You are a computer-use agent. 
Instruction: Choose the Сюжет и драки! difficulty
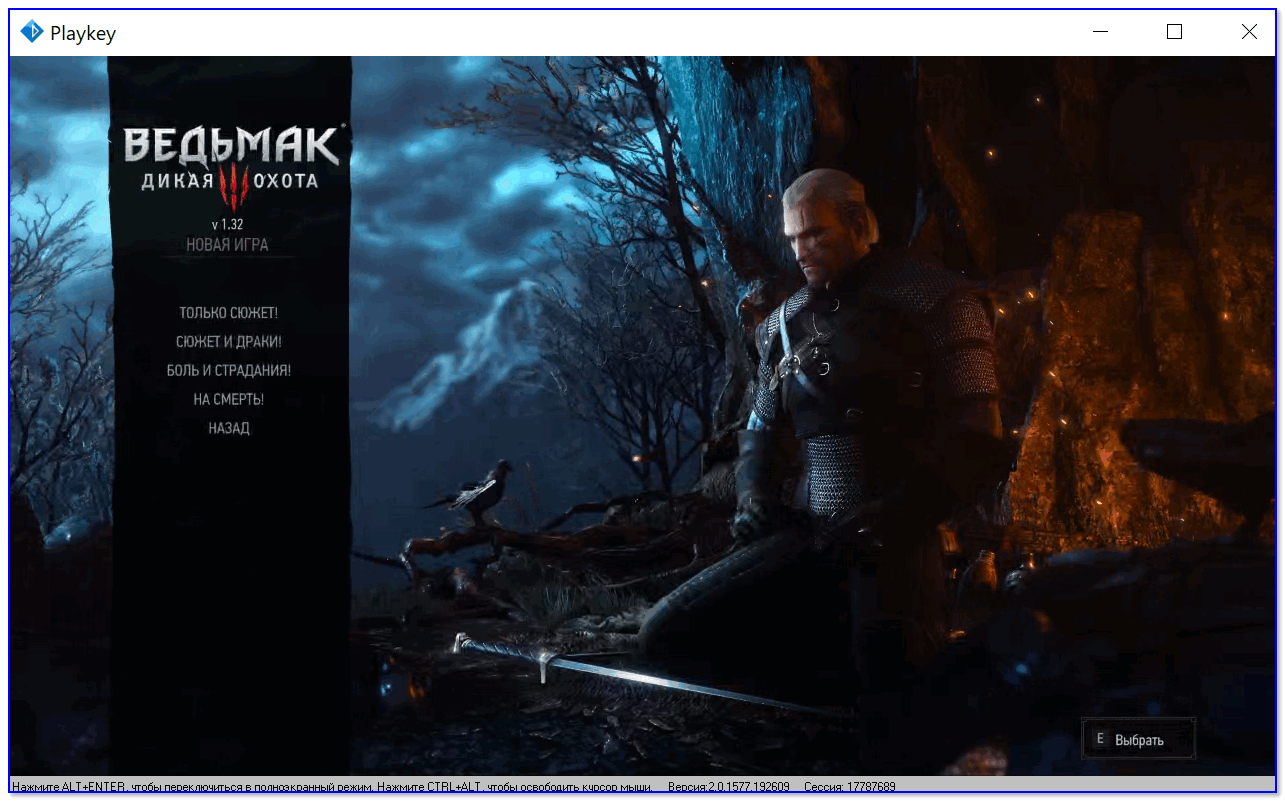228,342
